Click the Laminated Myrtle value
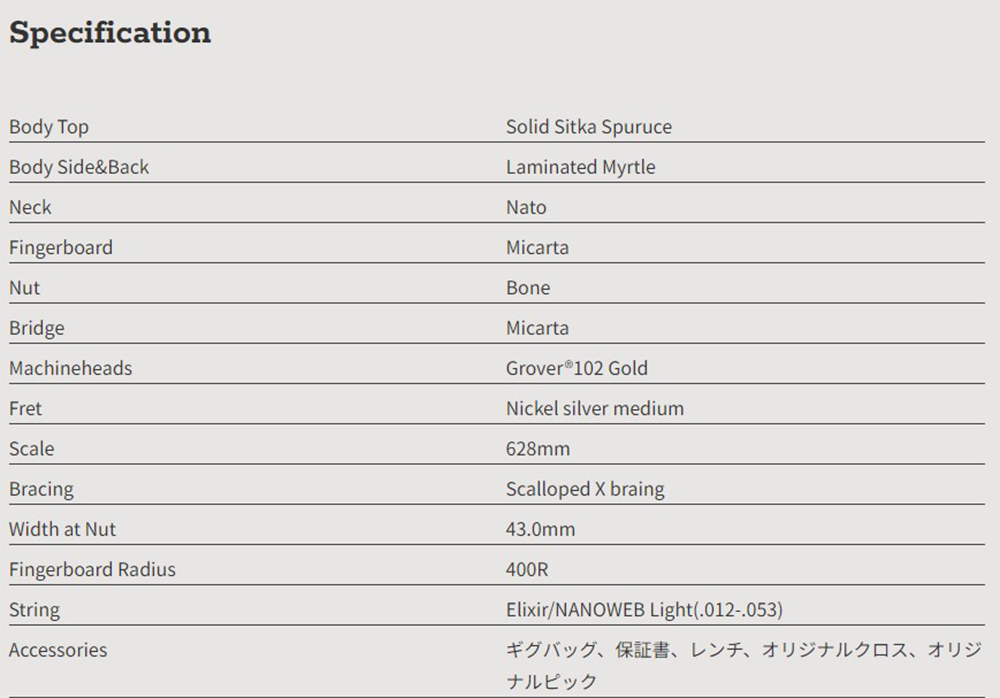The width and height of the screenshot is (1000, 698). 580,167
